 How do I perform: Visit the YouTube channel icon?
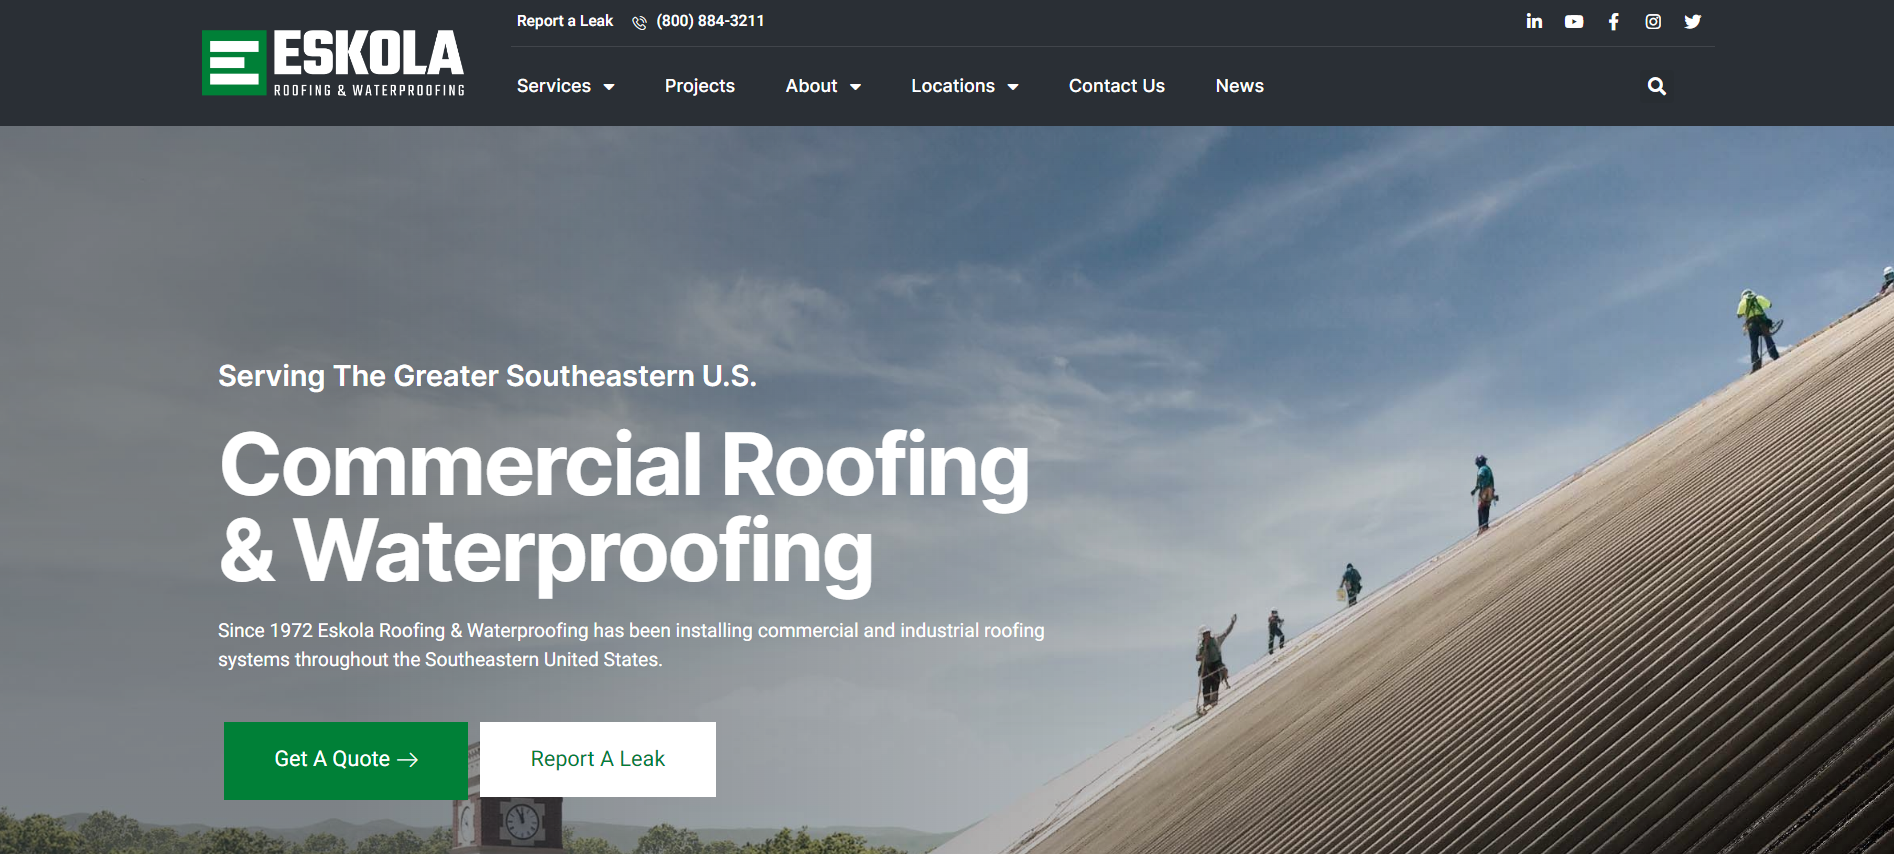click(1574, 21)
